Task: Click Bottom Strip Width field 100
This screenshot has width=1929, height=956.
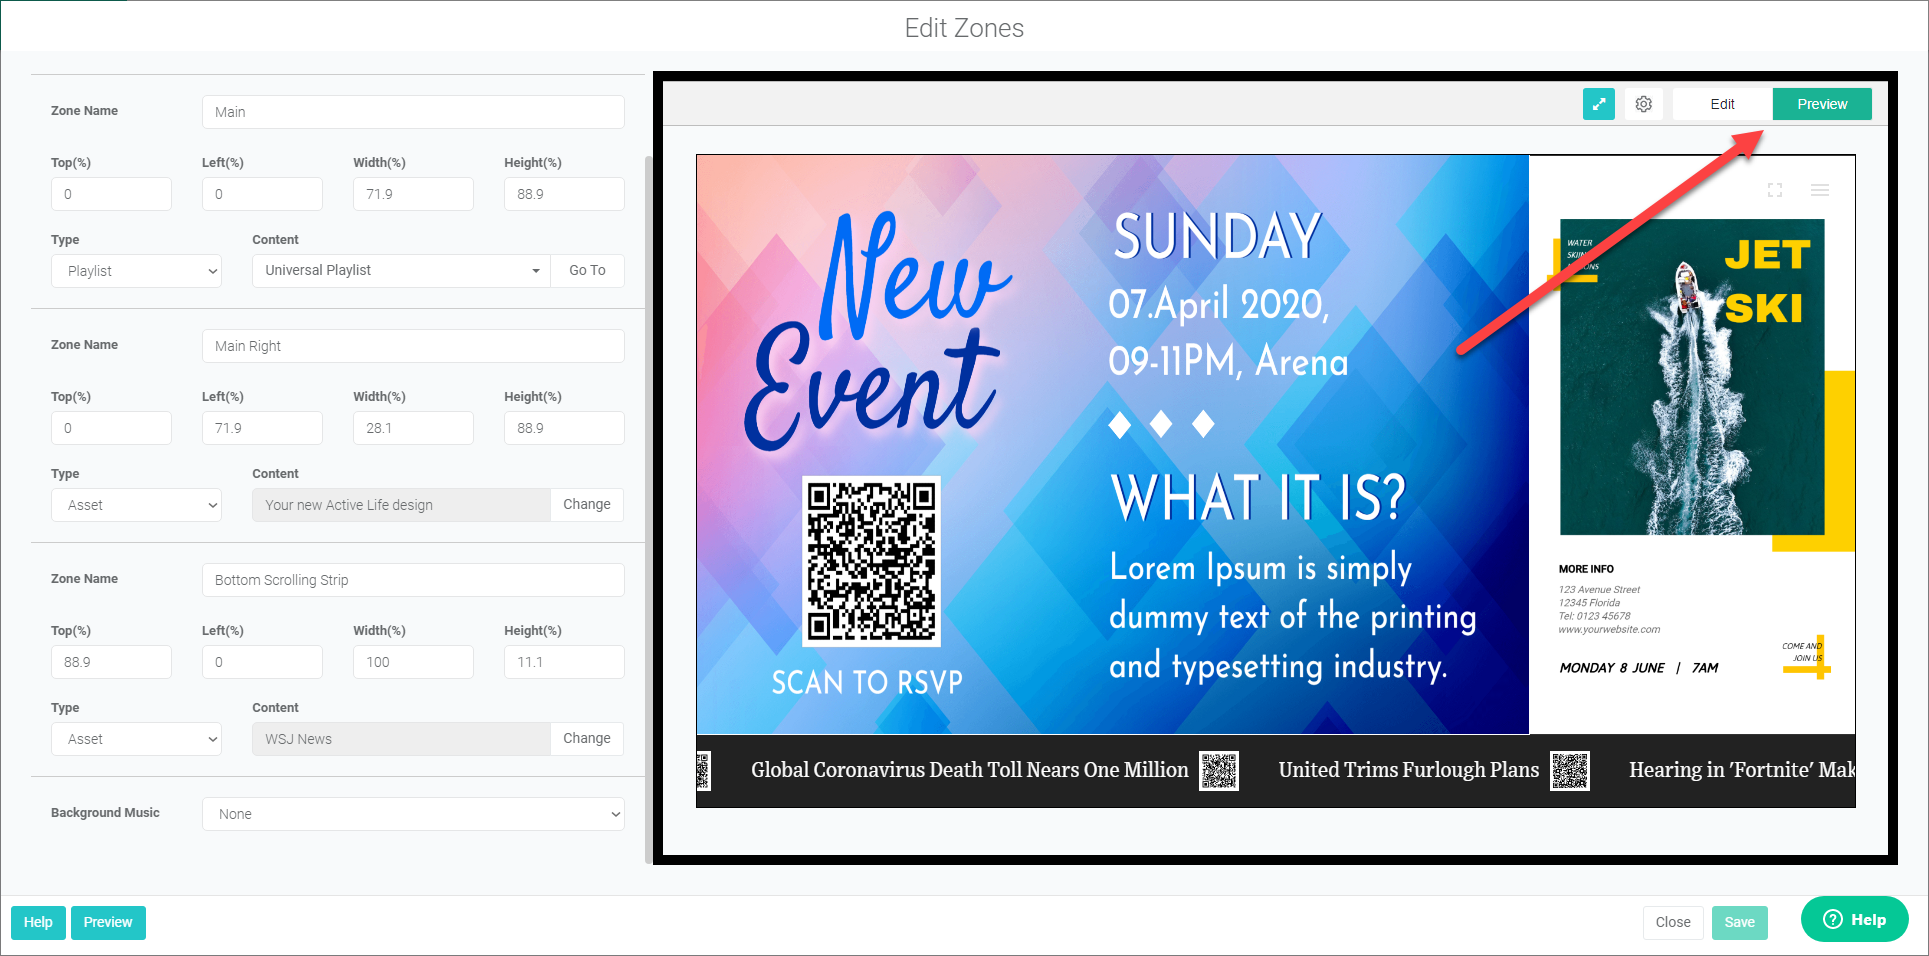Action: coord(413,662)
